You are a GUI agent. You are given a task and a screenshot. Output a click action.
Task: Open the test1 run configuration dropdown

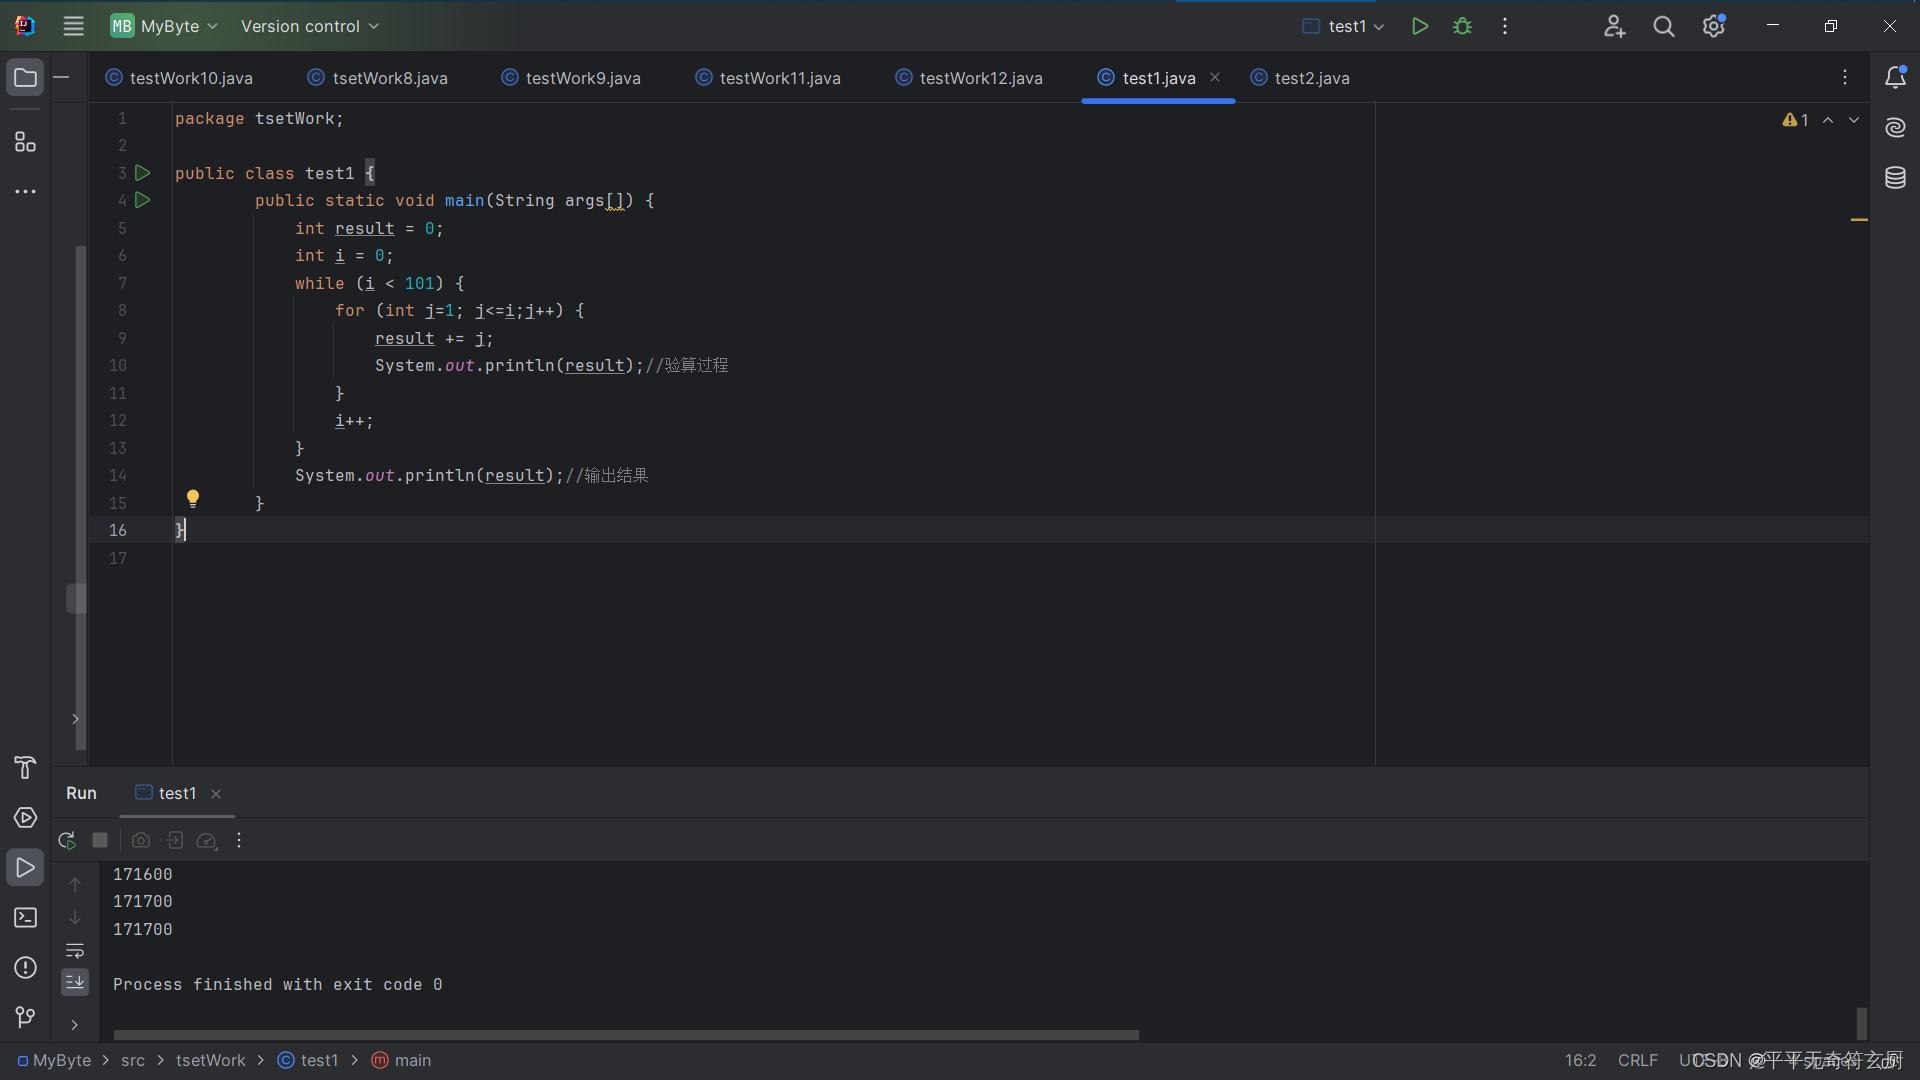[1345, 27]
